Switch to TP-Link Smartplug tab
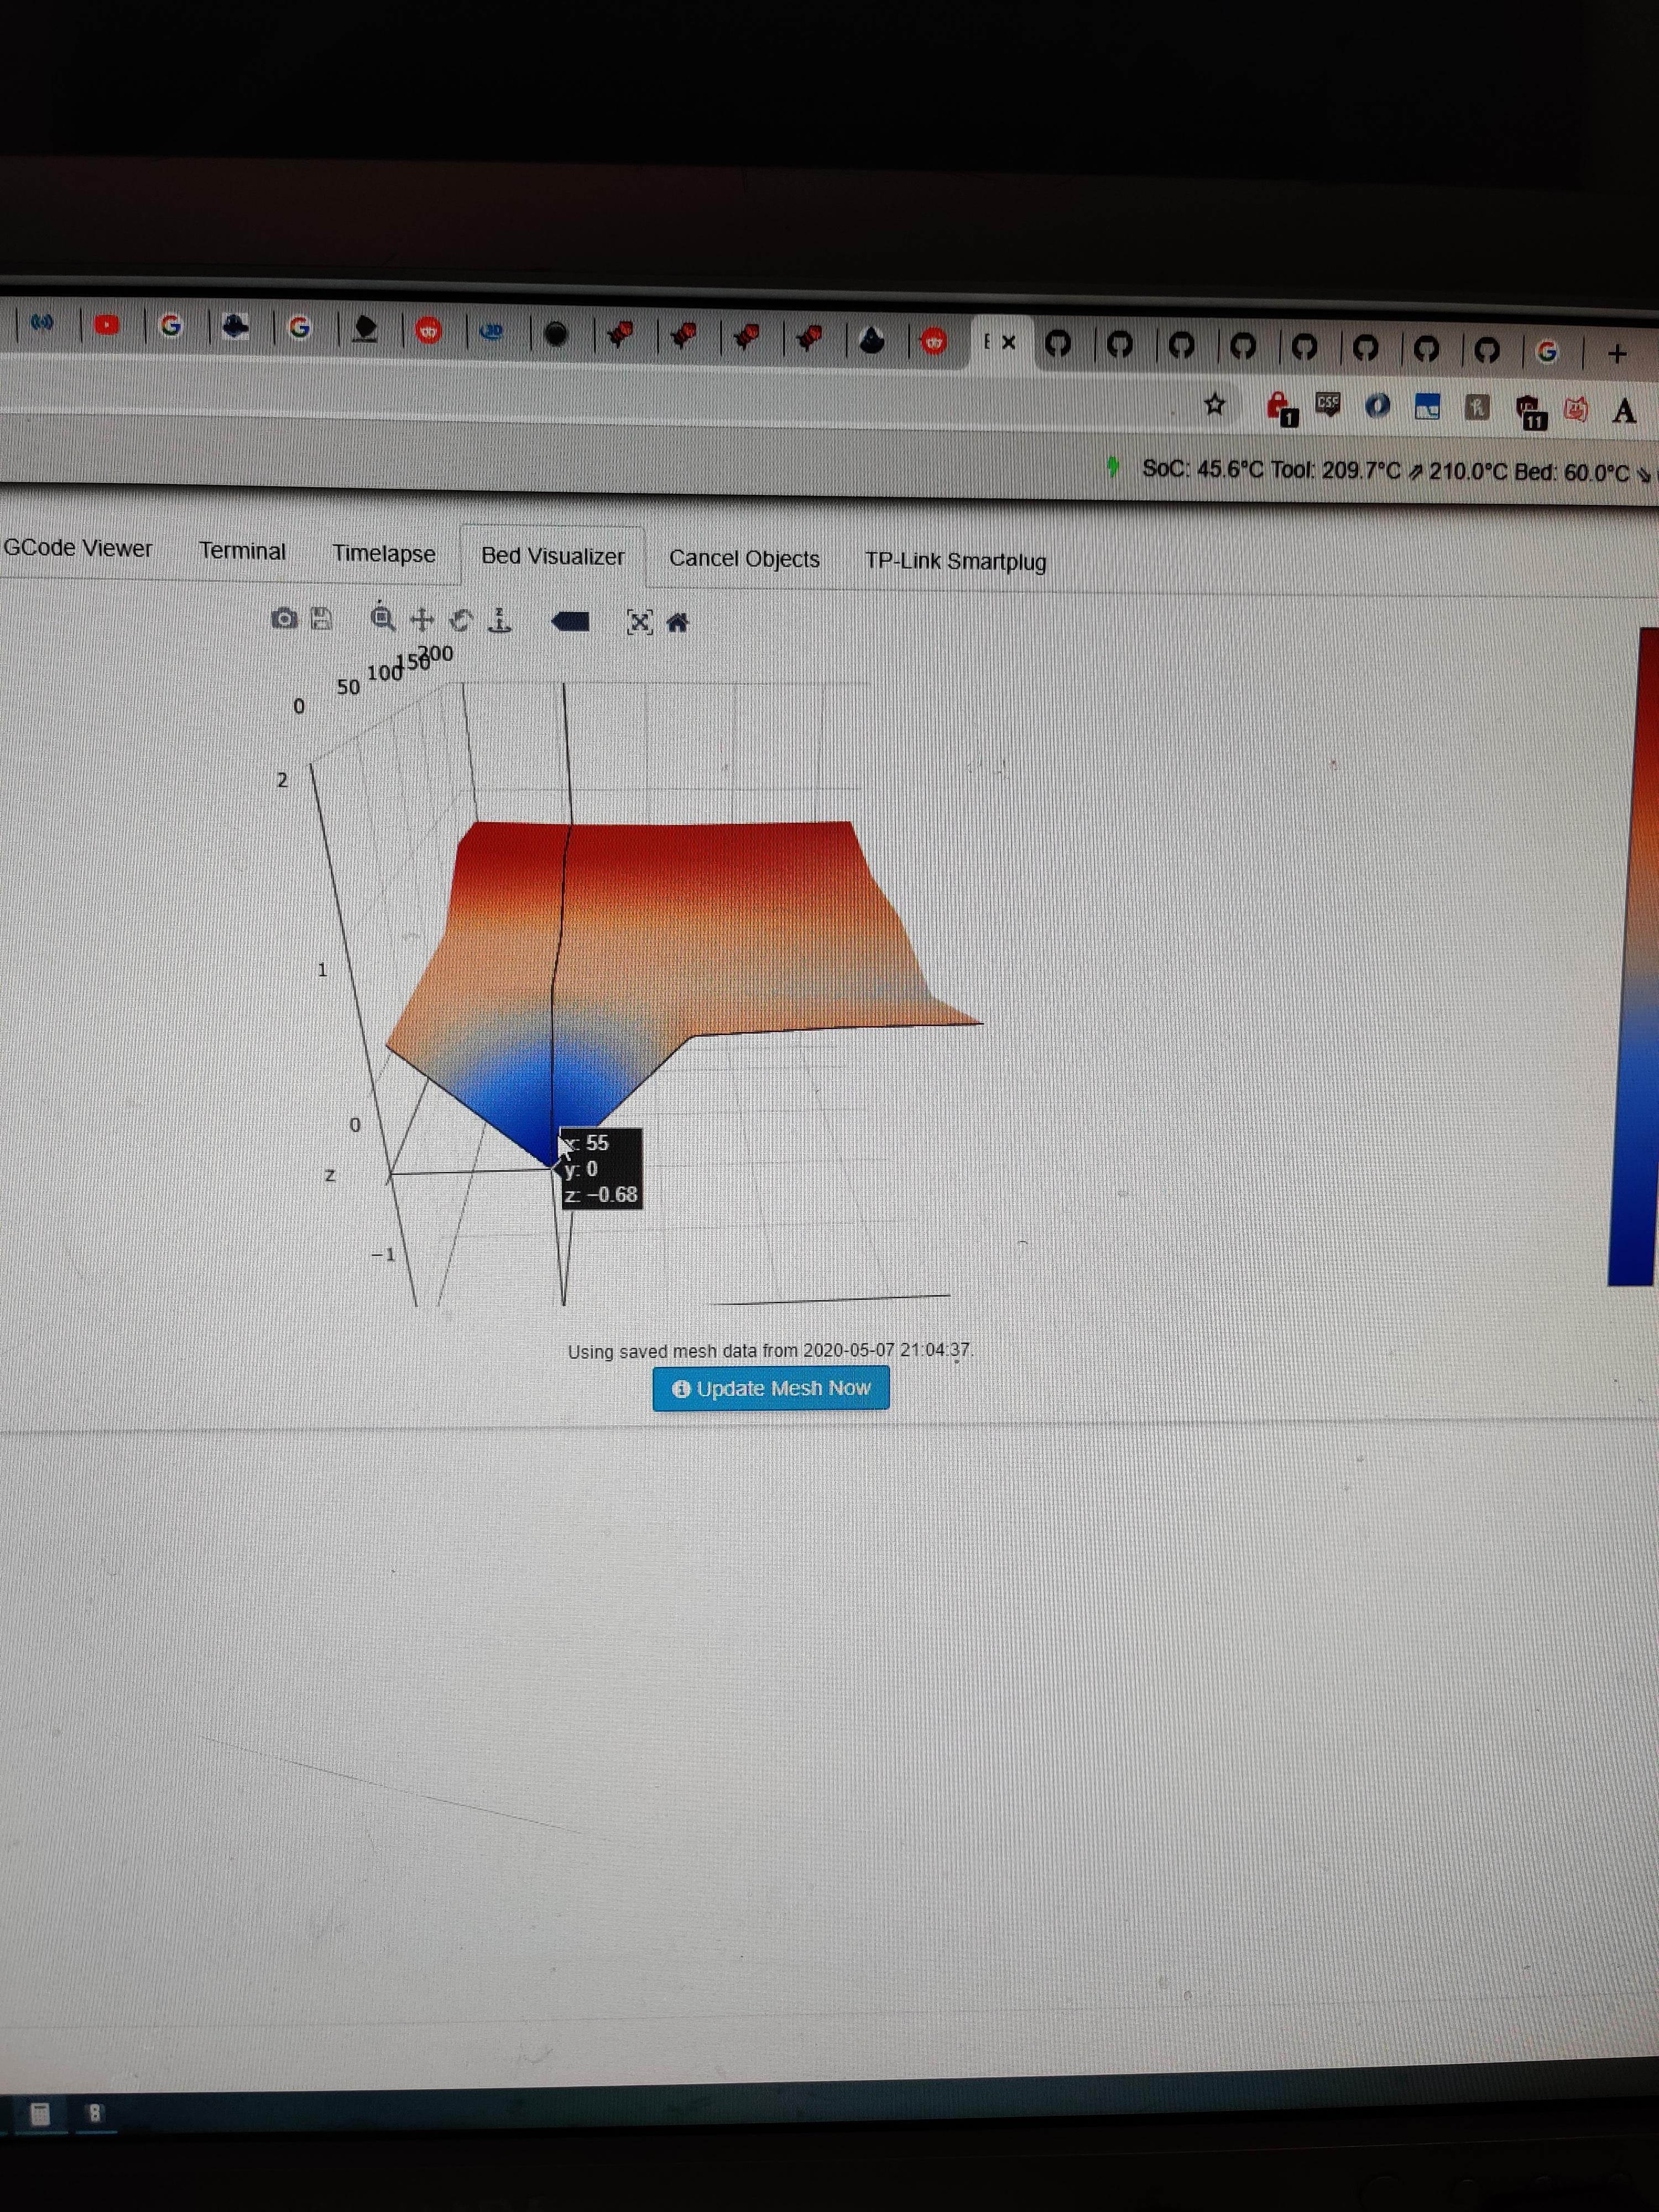The image size is (1659, 2212). point(955,562)
